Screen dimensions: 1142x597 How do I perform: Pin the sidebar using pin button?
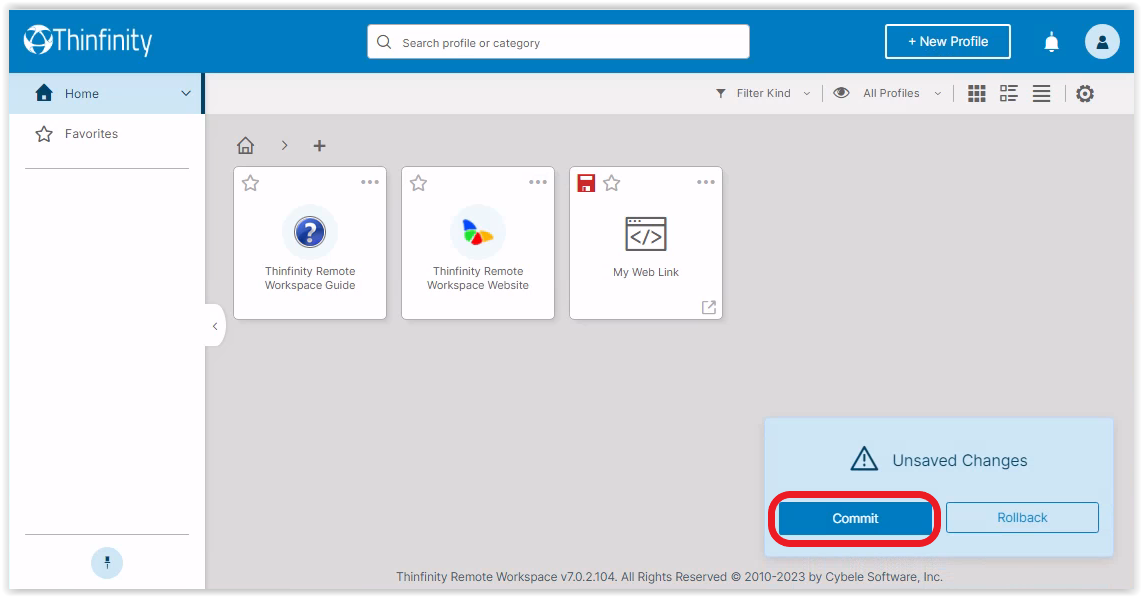pyautogui.click(x=107, y=563)
